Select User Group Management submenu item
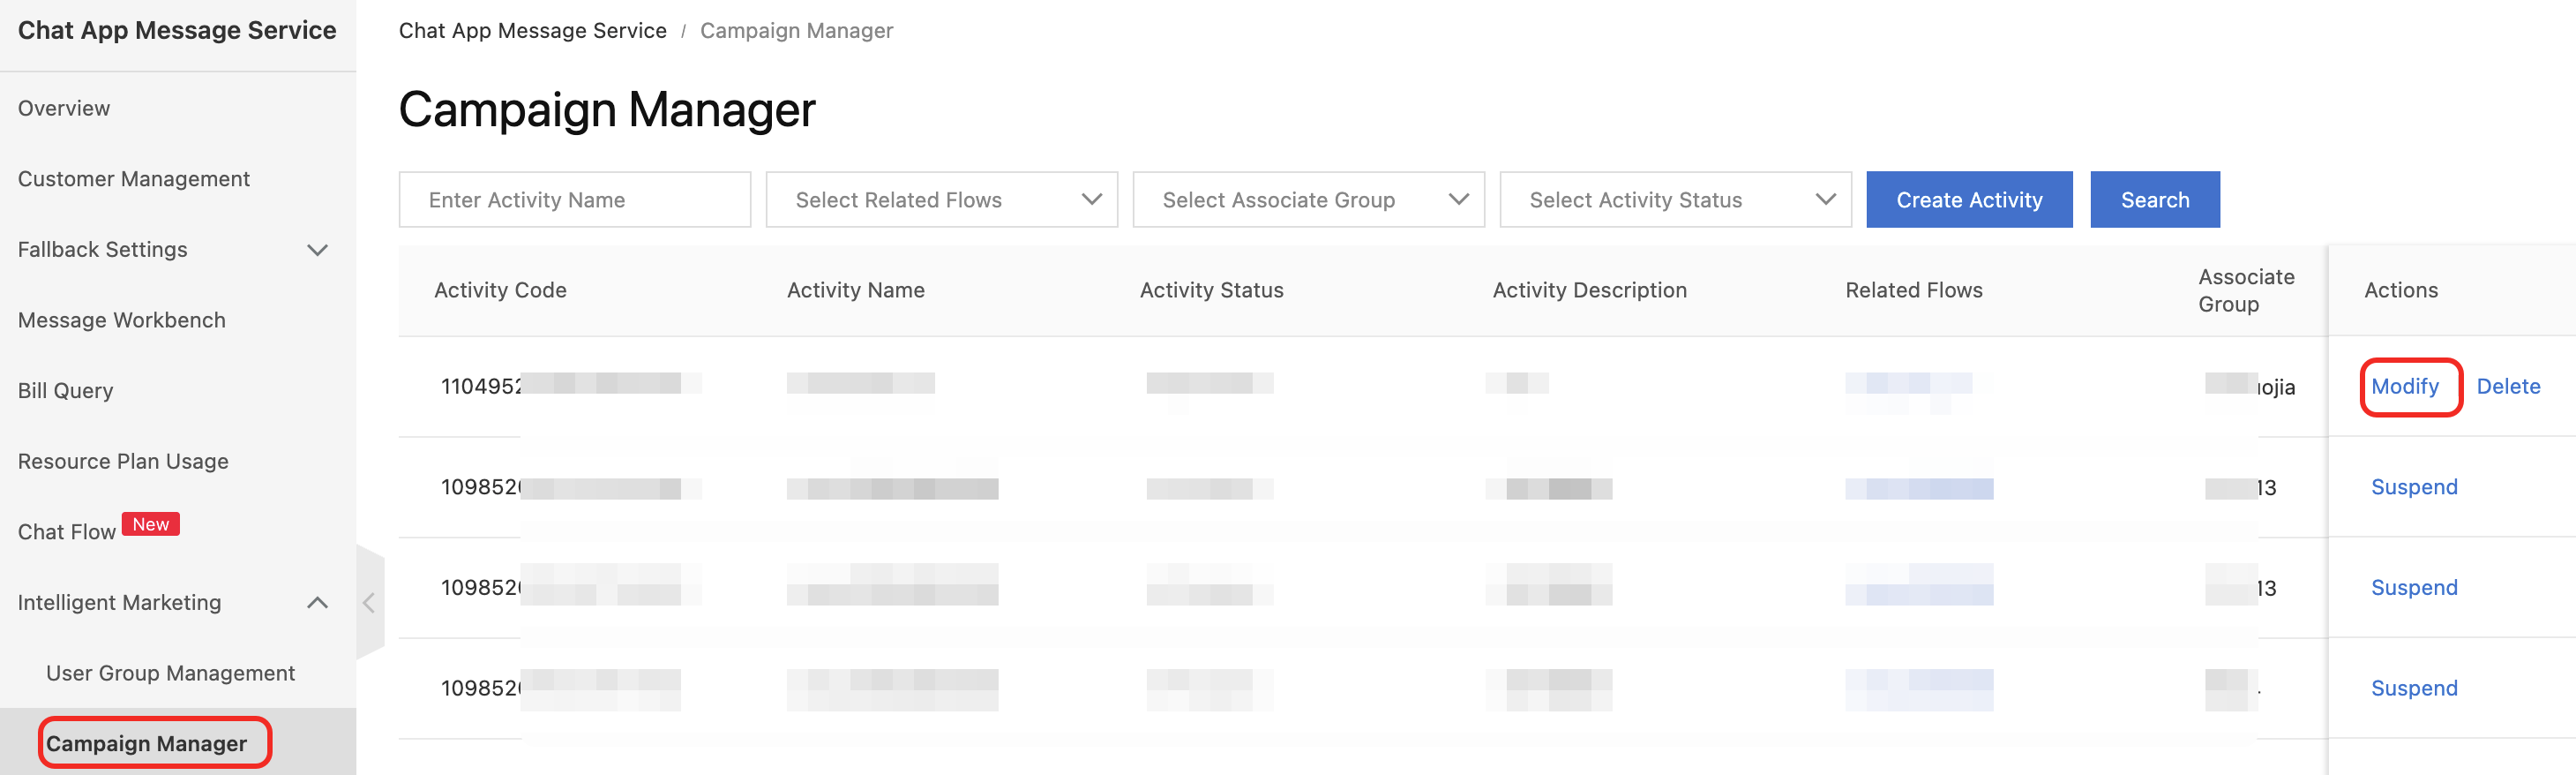 [170, 673]
